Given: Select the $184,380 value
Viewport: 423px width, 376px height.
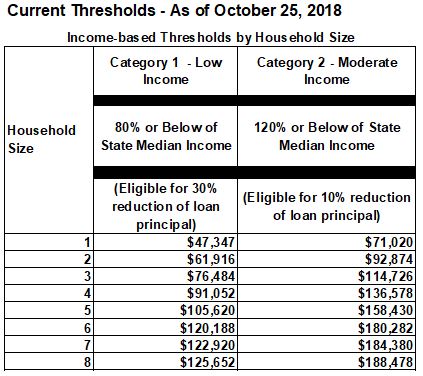Looking at the screenshot, I should tap(386, 345).
